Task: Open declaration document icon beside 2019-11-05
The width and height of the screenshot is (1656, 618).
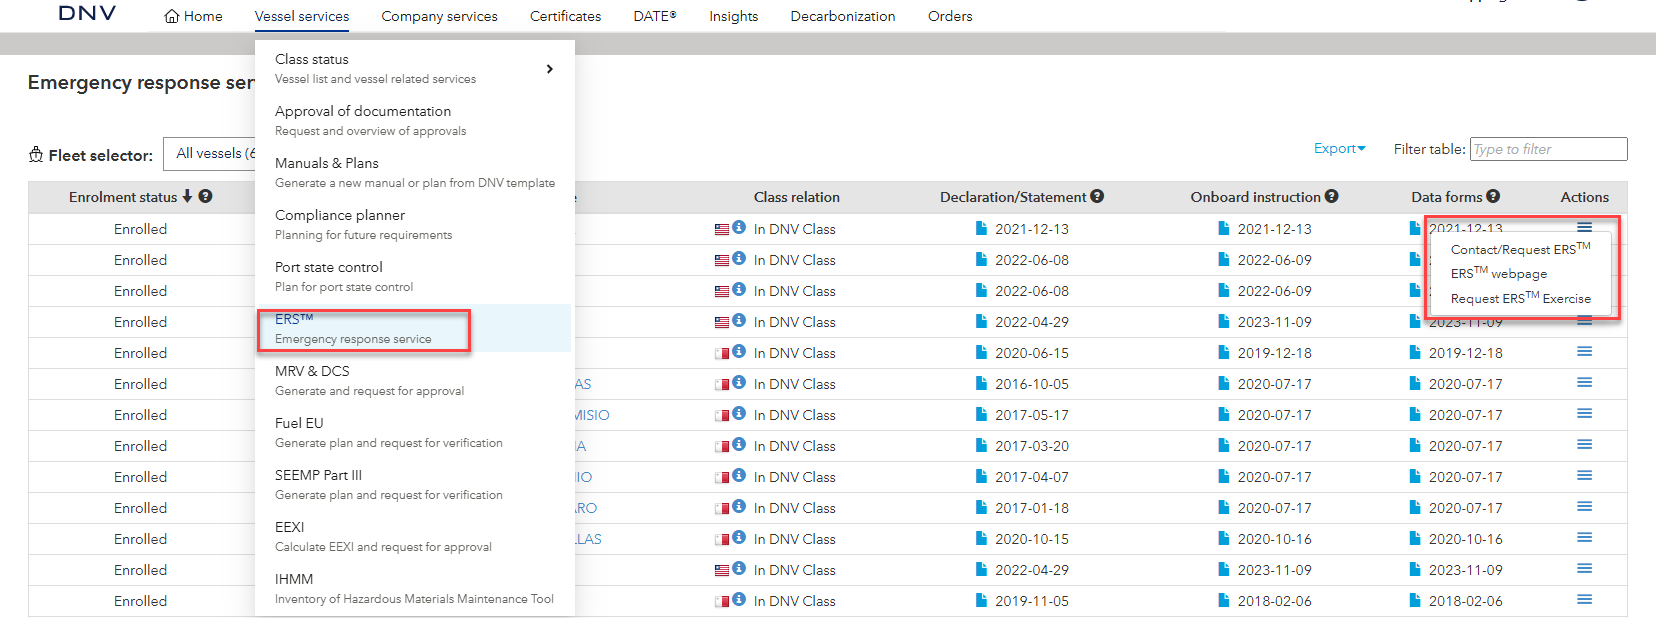Action: [x=982, y=600]
